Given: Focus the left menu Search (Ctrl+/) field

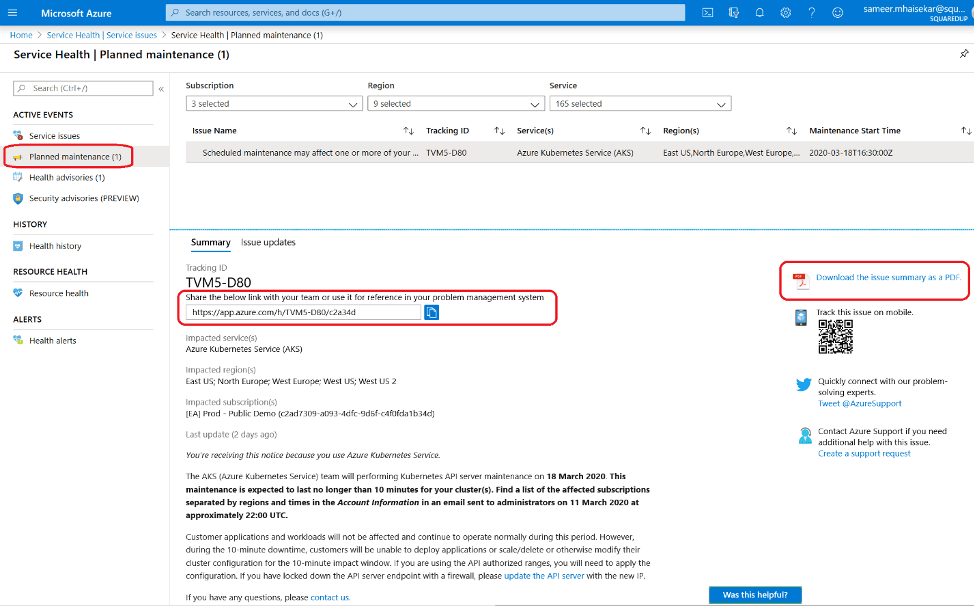Looking at the screenshot, I should [83, 88].
